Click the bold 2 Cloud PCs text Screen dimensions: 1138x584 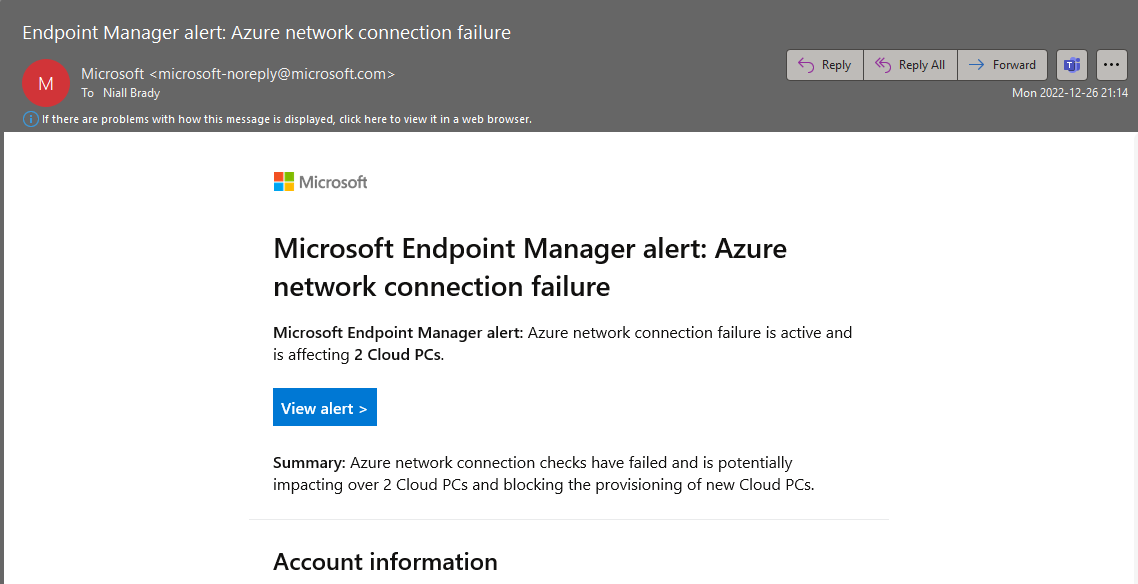point(397,355)
